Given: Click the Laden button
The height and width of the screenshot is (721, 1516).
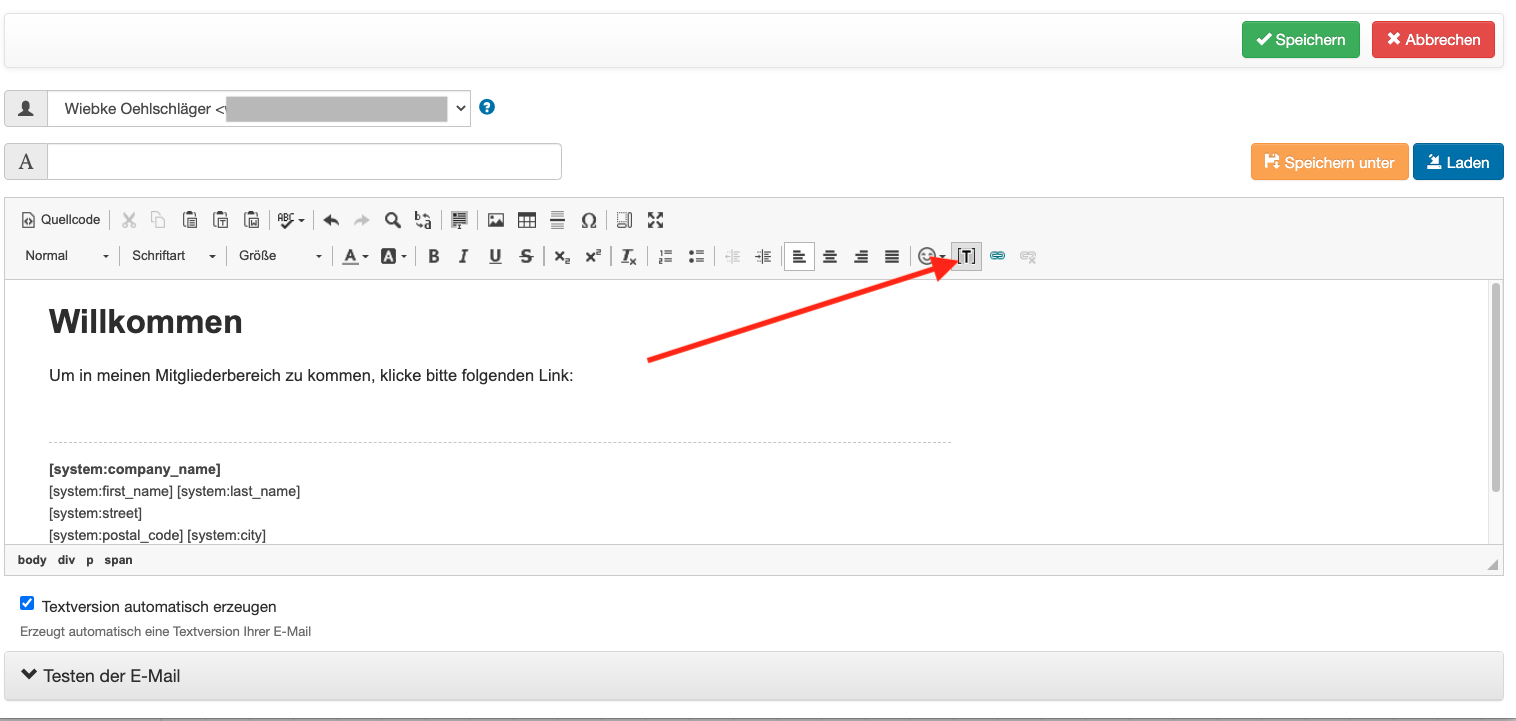Looking at the screenshot, I should (x=1457, y=162).
